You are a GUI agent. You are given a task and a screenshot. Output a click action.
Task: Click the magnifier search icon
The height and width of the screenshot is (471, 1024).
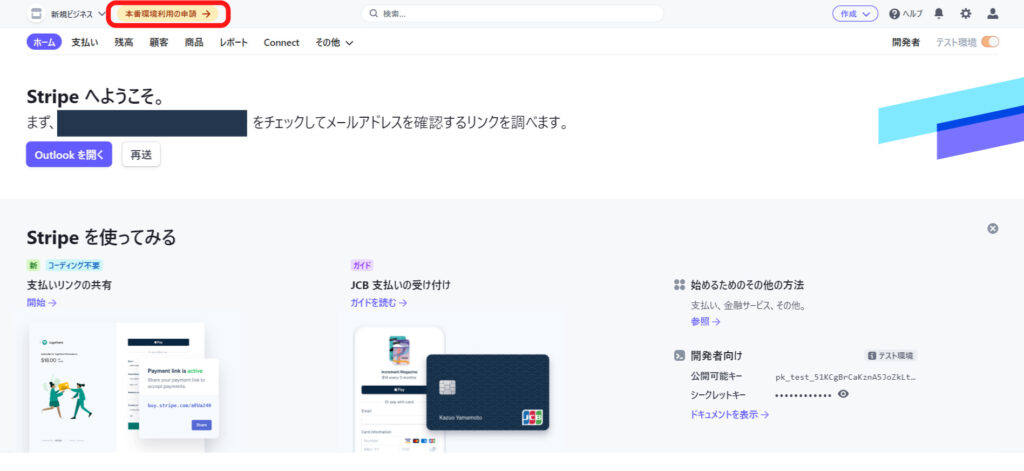(374, 13)
